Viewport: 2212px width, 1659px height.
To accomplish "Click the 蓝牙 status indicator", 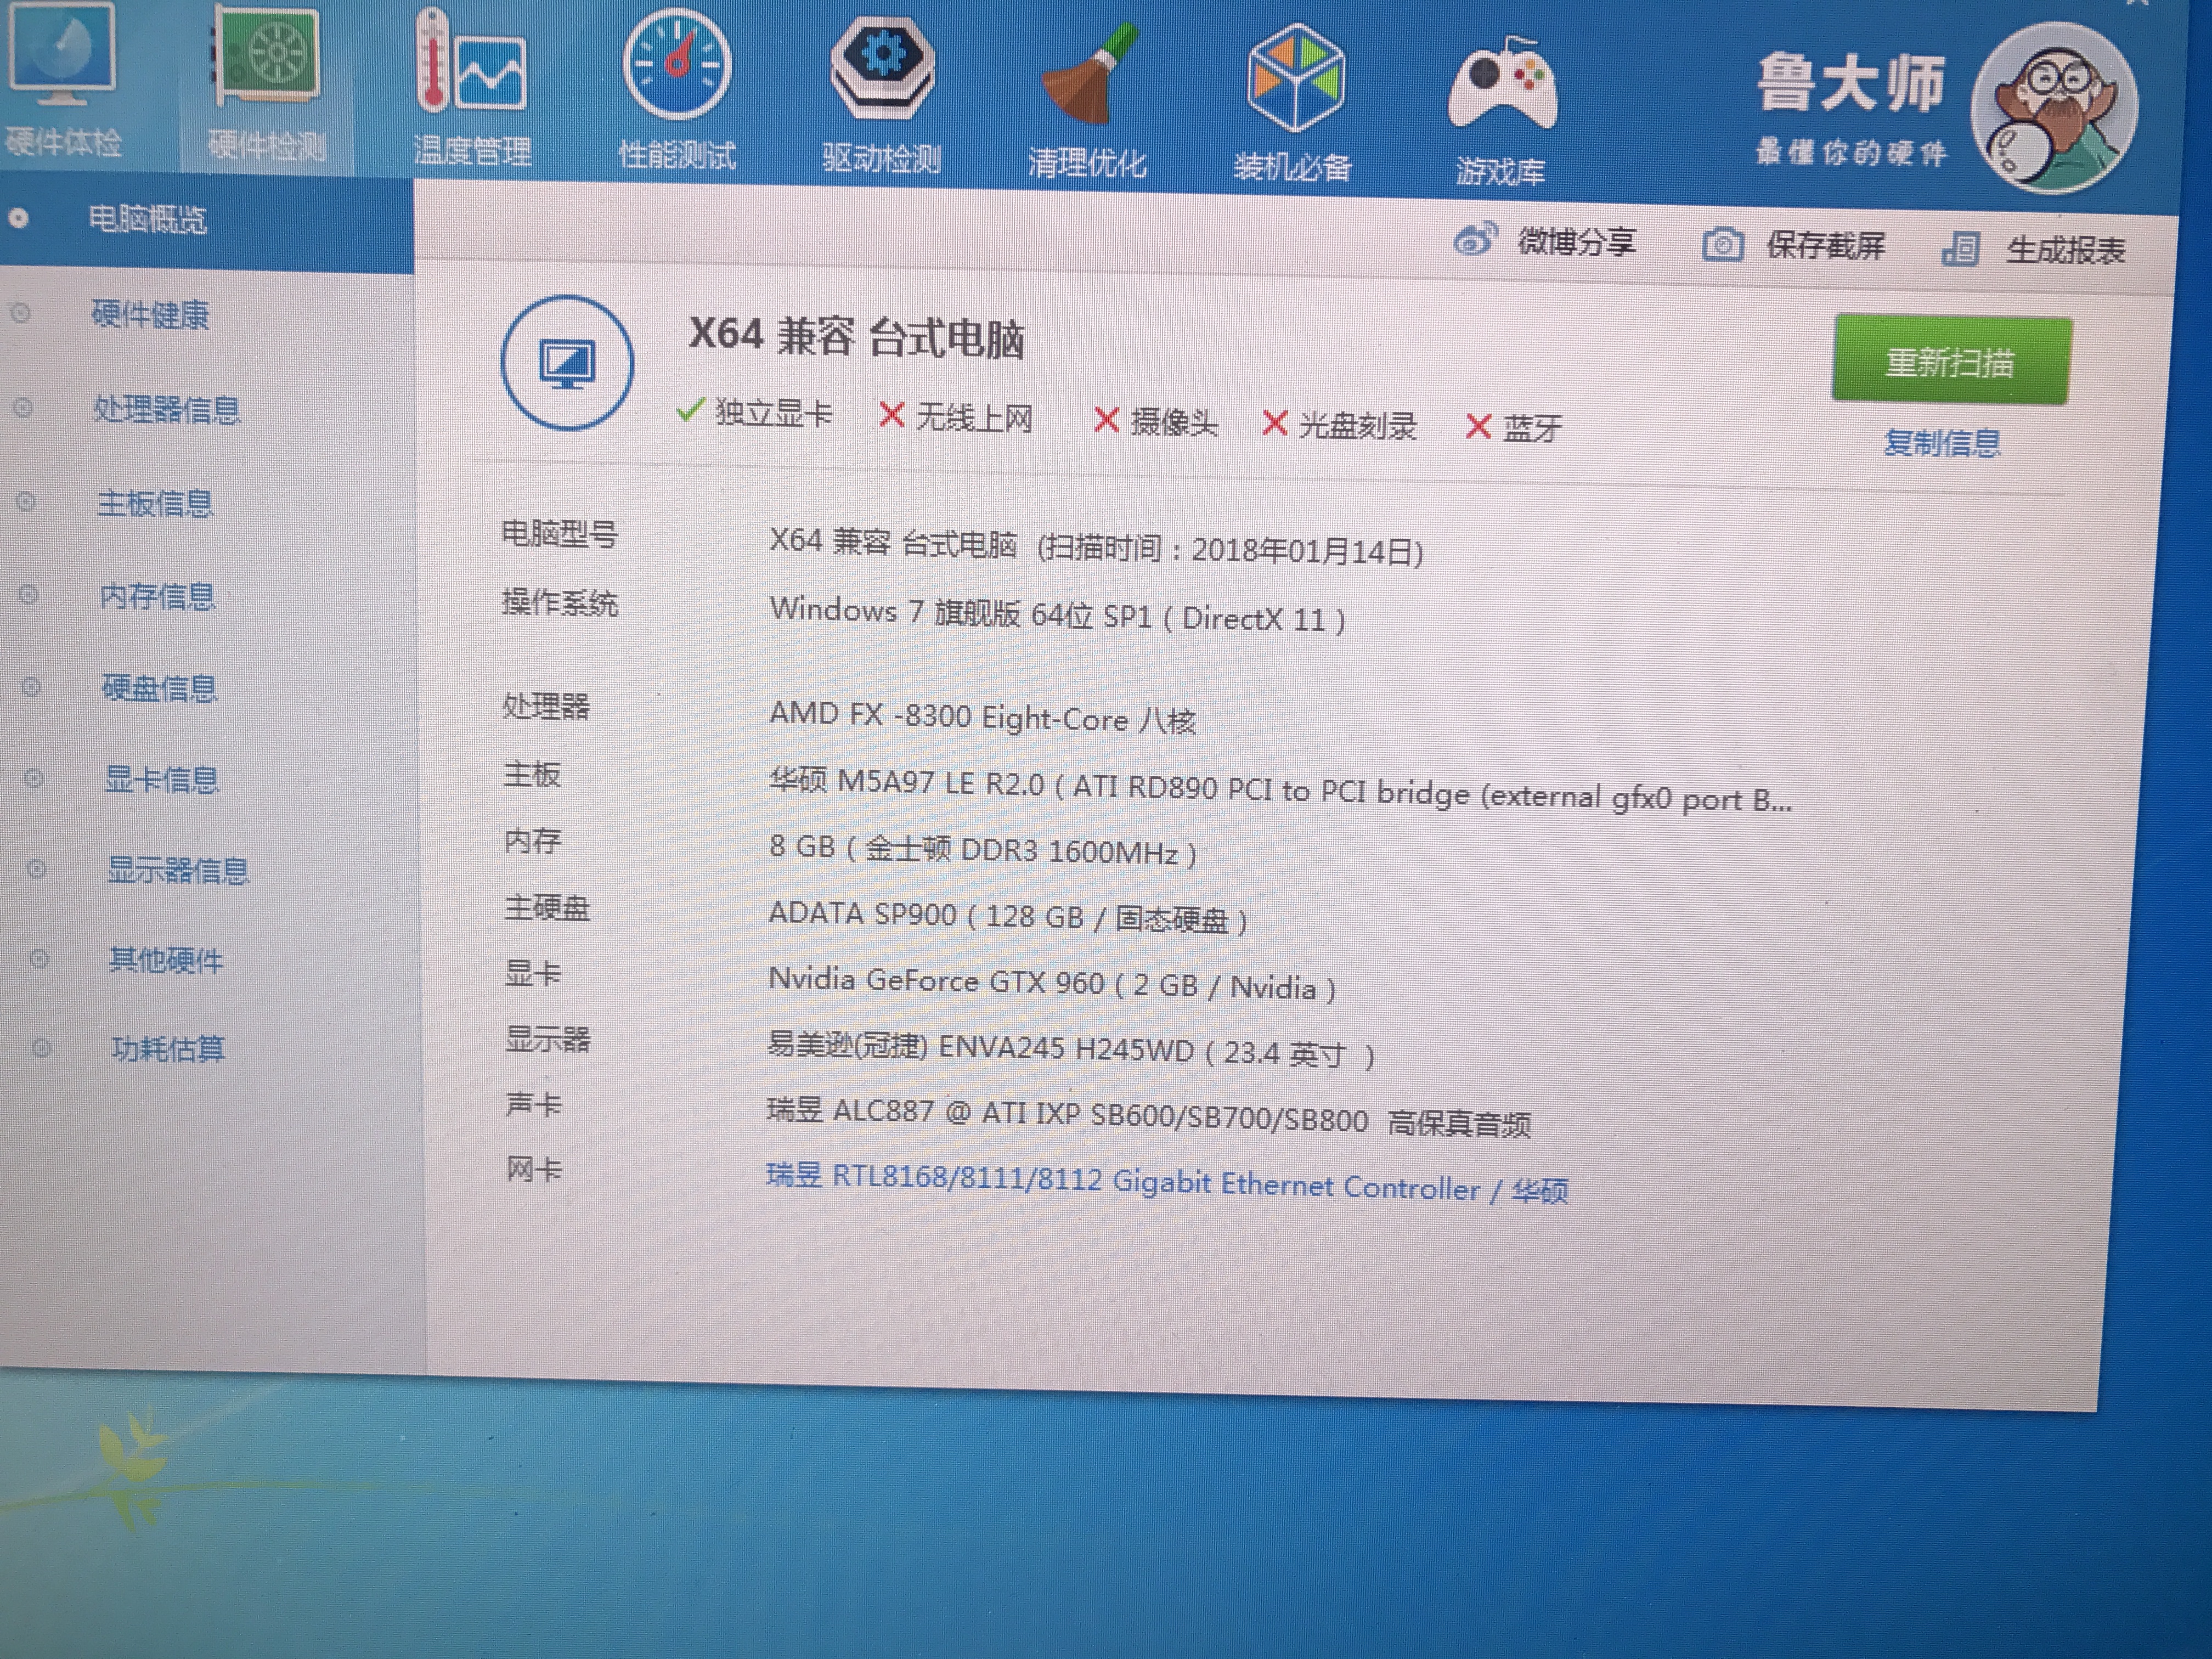I will (1513, 428).
